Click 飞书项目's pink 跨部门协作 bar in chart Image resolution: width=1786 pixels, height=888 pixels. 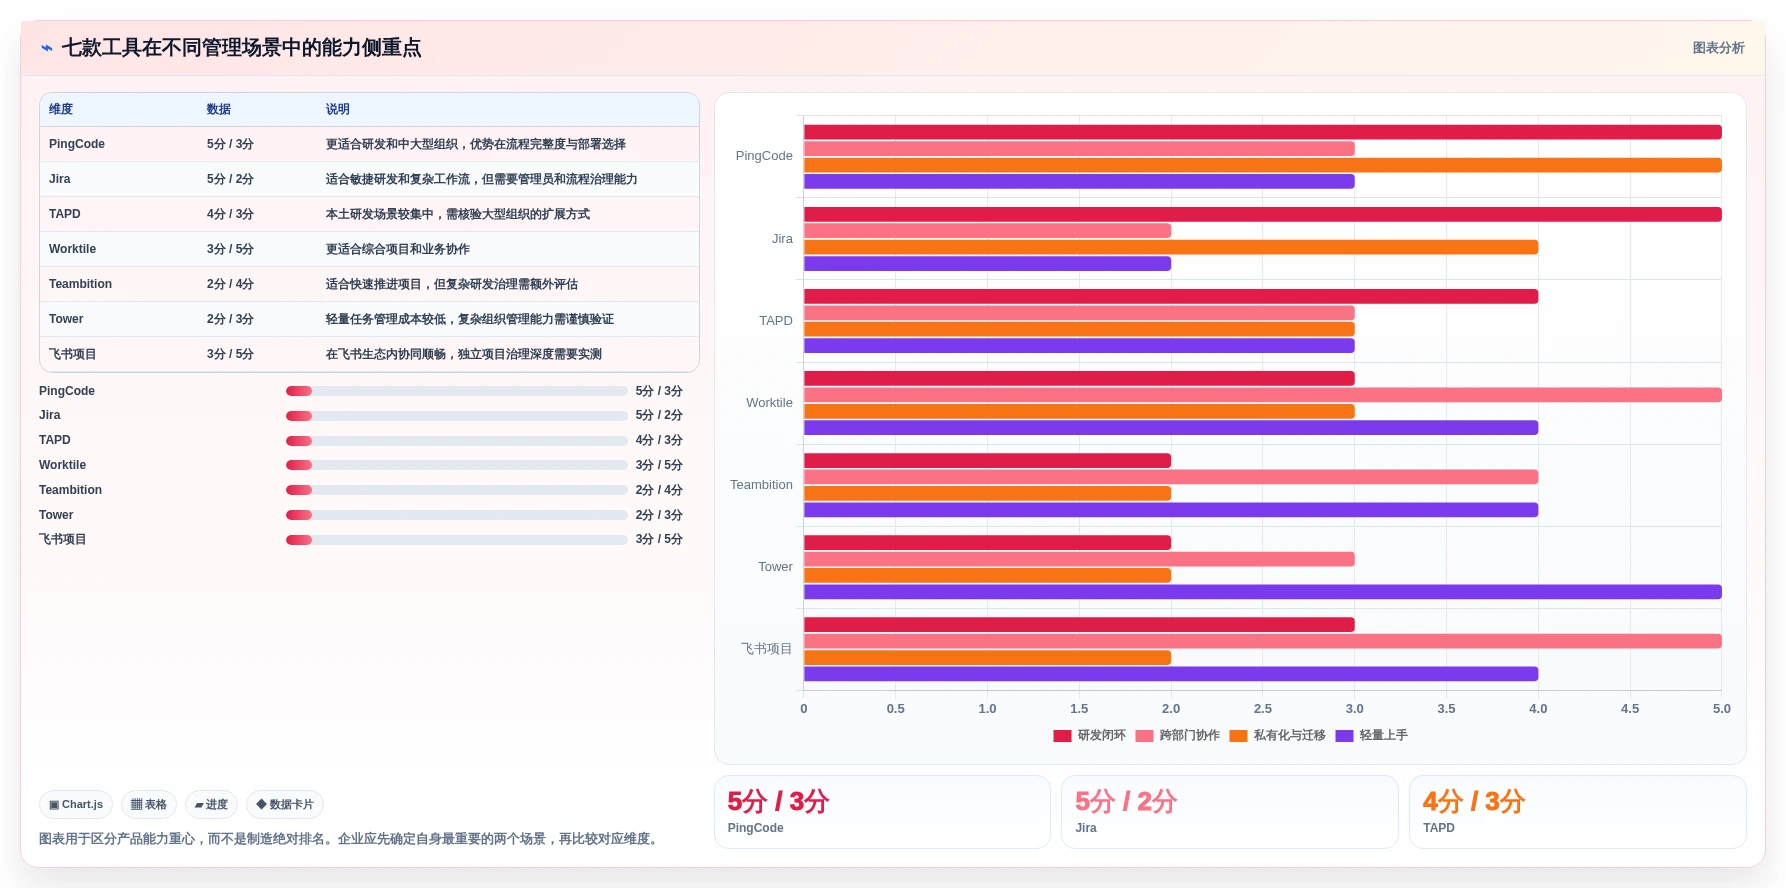point(1262,641)
